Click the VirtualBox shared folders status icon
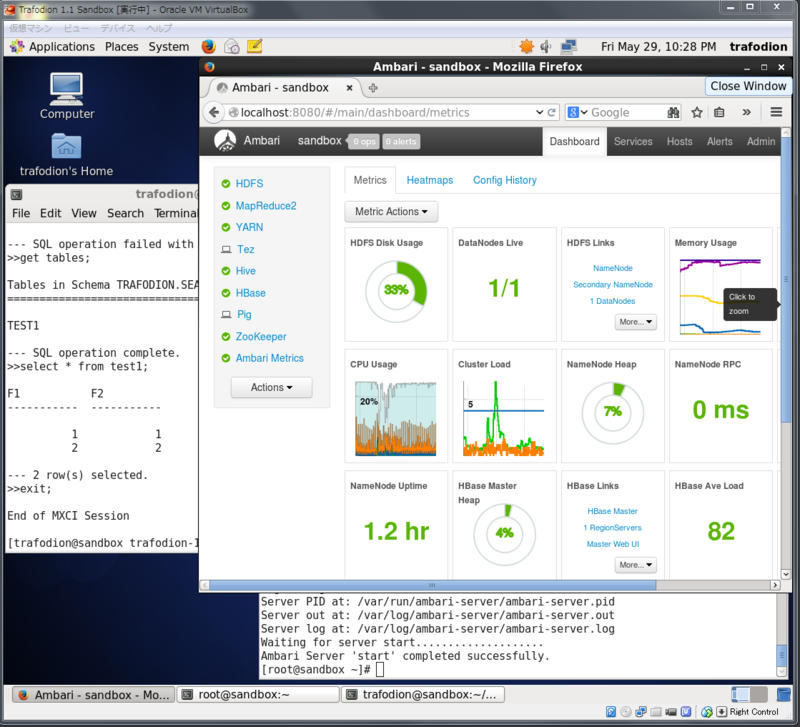800x727 pixels. 656,712
